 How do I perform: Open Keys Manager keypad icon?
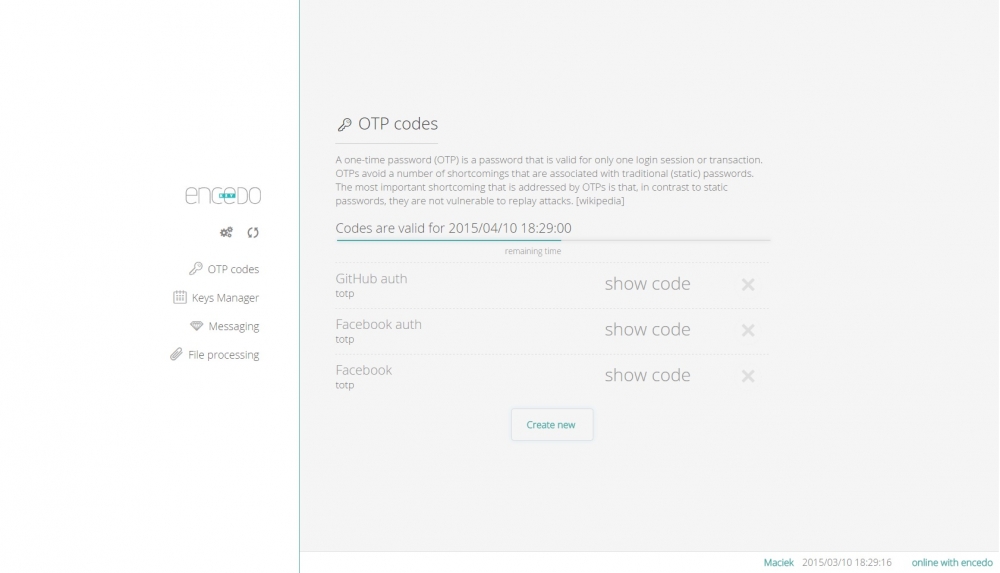(x=180, y=297)
